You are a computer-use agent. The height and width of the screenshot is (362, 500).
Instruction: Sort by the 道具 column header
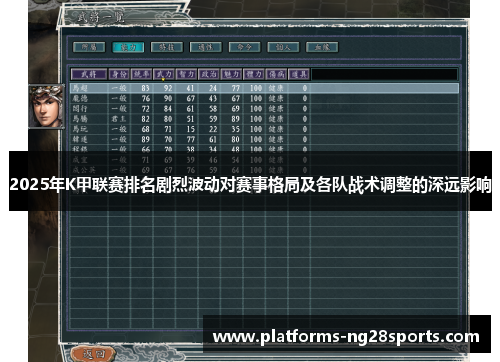coord(299,74)
